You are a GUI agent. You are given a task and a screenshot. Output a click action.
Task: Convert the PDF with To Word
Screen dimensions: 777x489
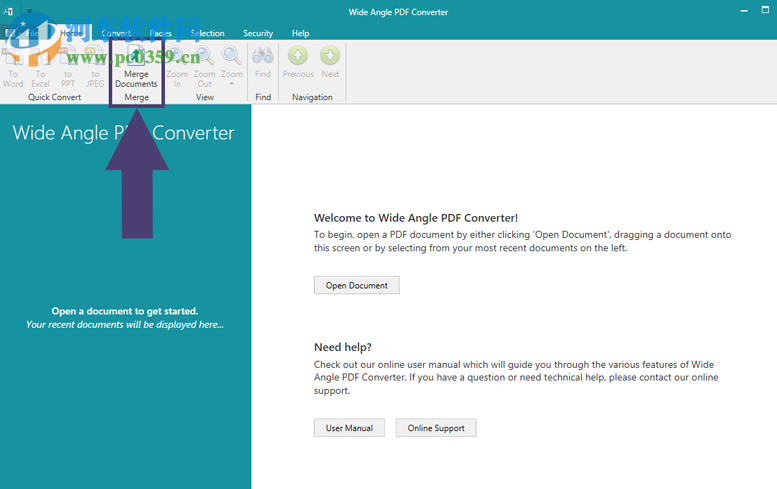point(13,67)
